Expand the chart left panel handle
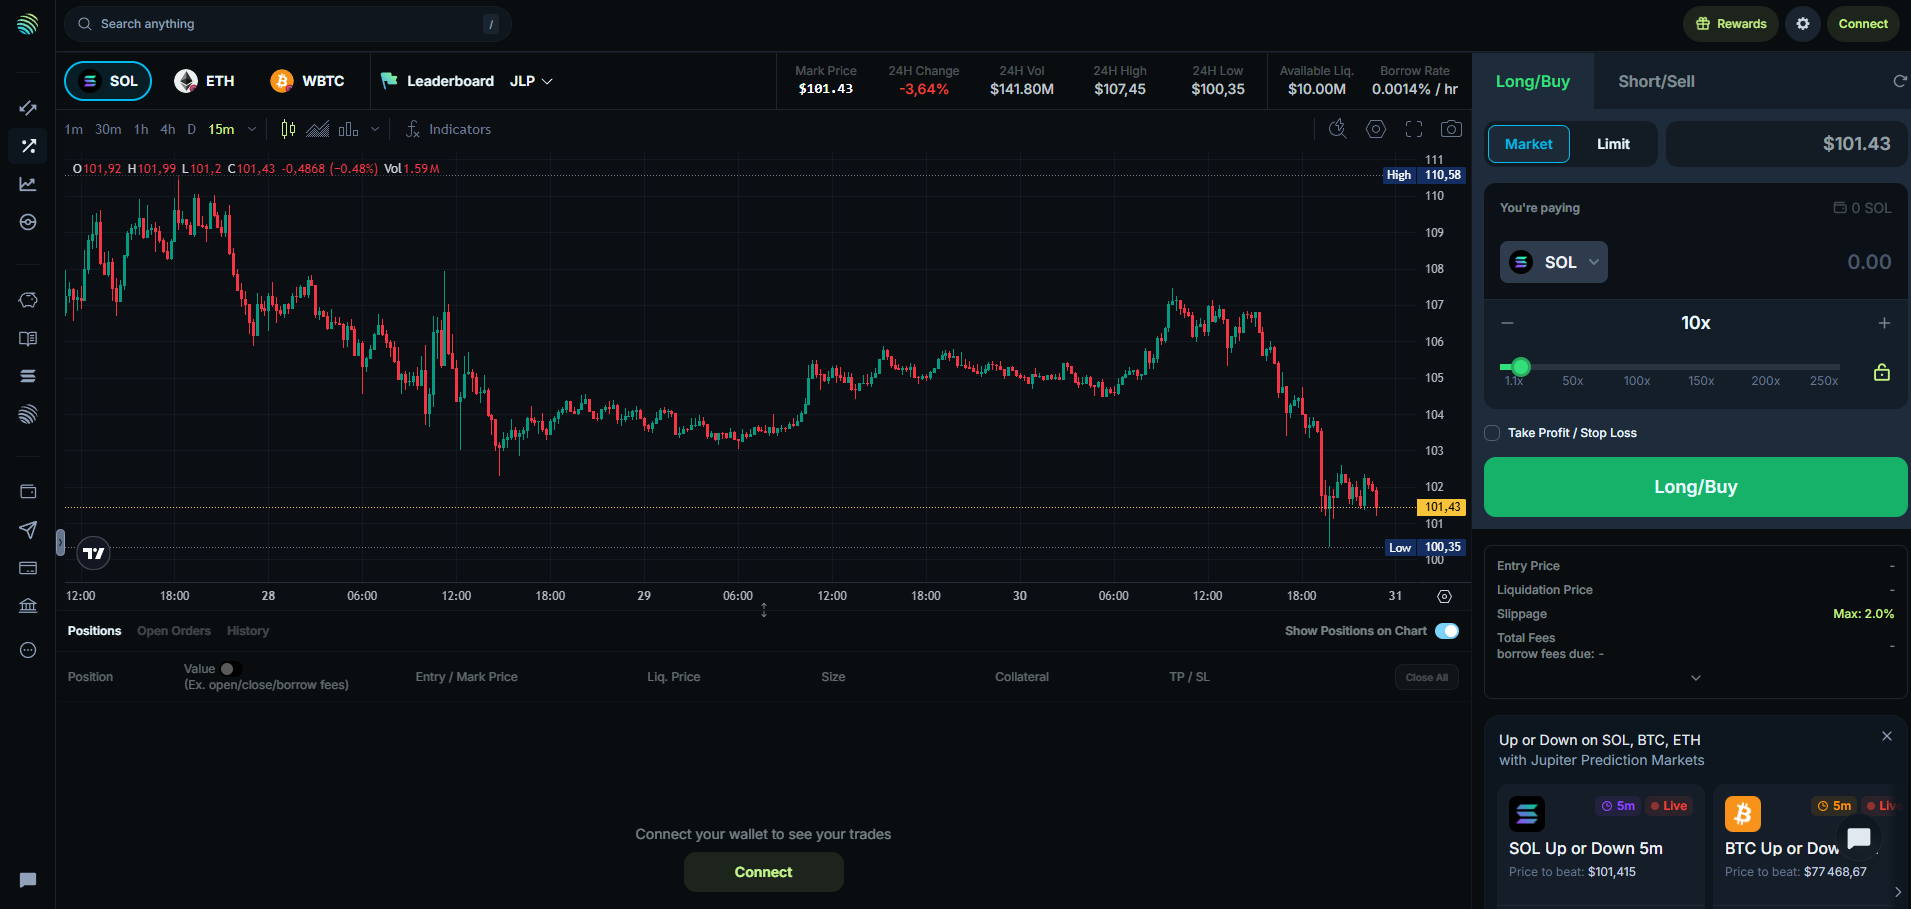The height and width of the screenshot is (909, 1911). pyautogui.click(x=60, y=543)
